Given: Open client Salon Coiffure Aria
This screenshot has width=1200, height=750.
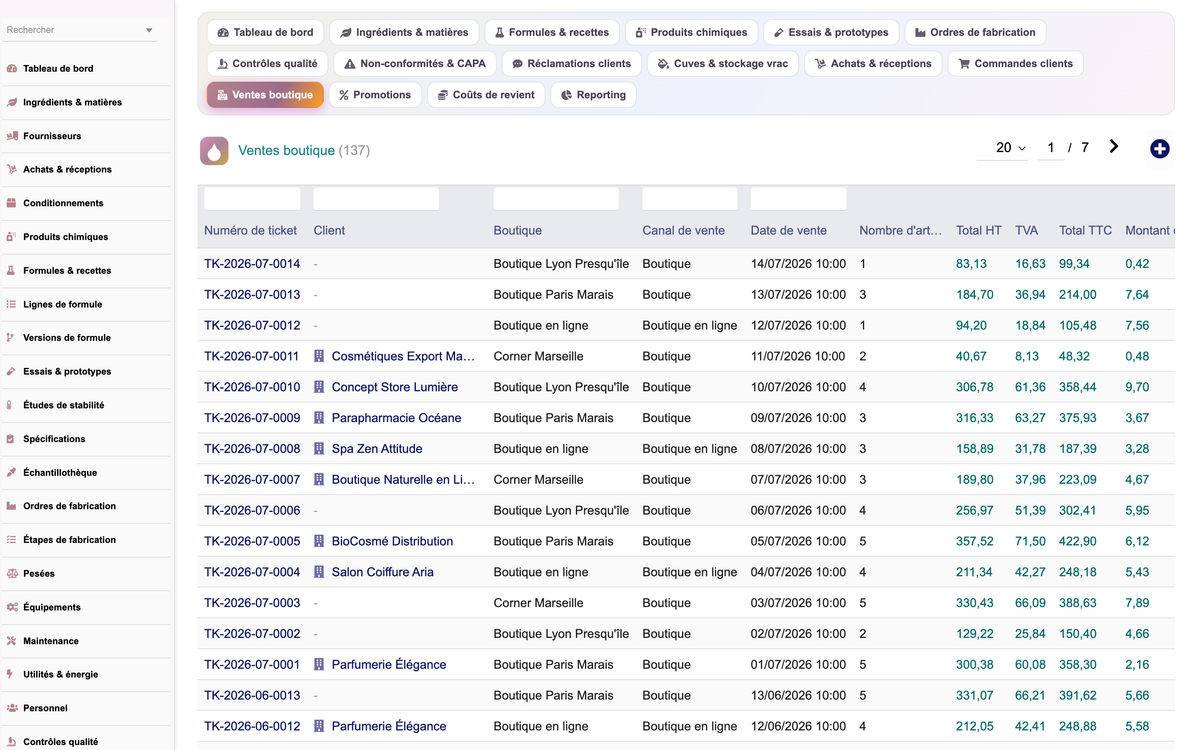Looking at the screenshot, I should (382, 572).
